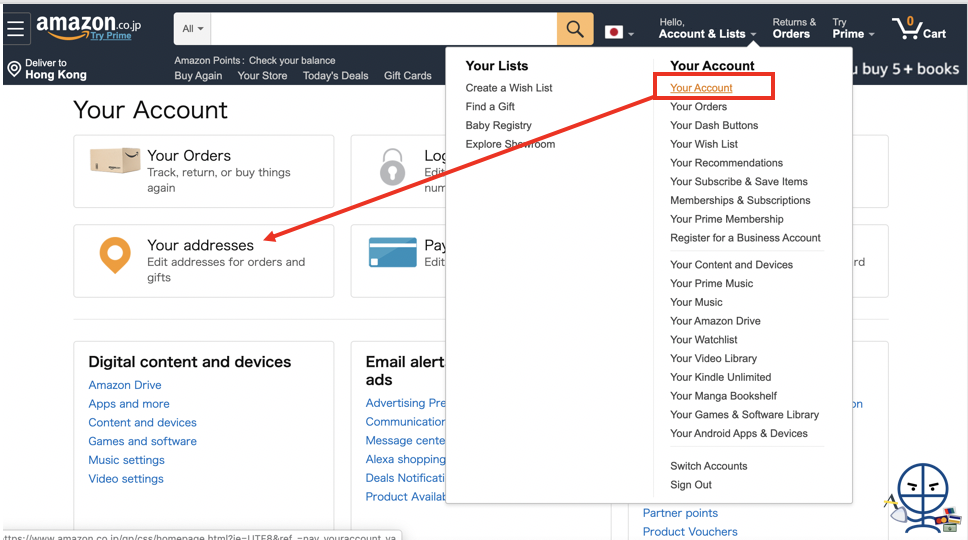Image resolution: width=968 pixels, height=540 pixels.
Task: Click the Try Prime link under the logo
Action: click(x=111, y=36)
